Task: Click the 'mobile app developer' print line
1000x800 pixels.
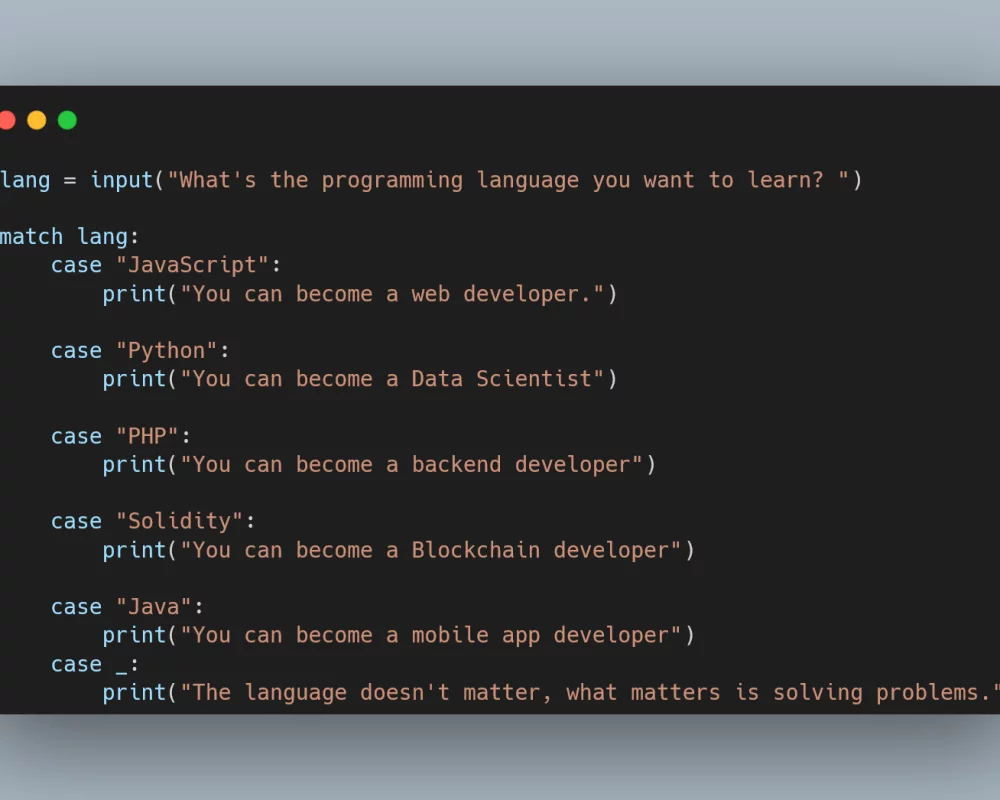Action: (x=399, y=635)
